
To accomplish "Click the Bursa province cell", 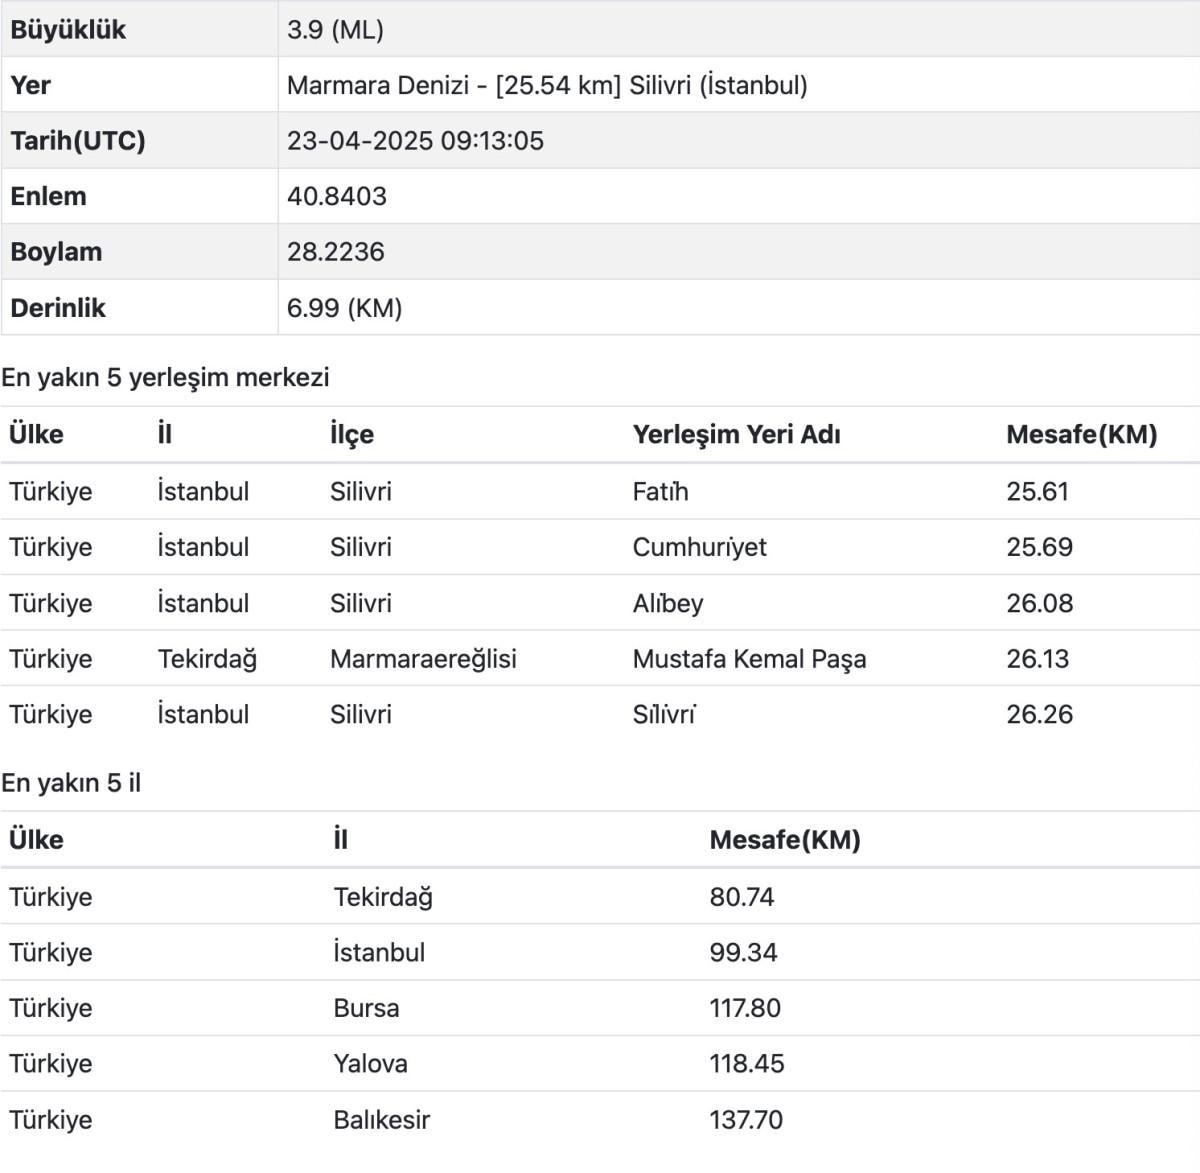I will click(x=366, y=1008).
